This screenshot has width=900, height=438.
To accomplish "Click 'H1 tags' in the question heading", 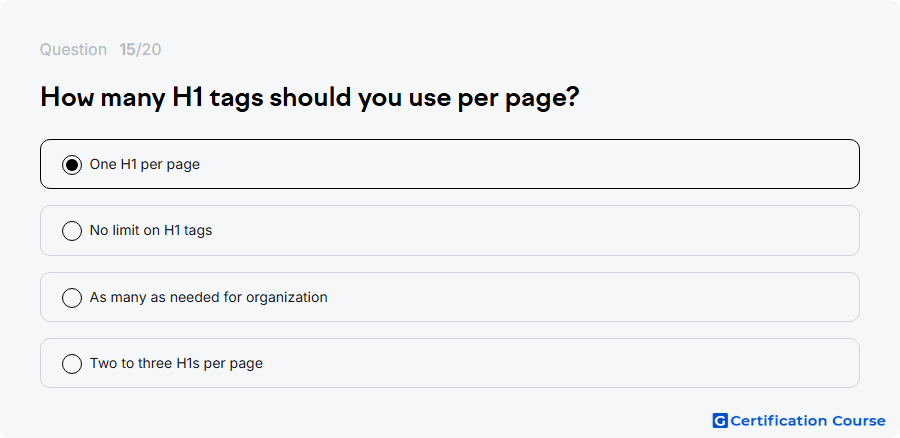I will pyautogui.click(x=218, y=98).
